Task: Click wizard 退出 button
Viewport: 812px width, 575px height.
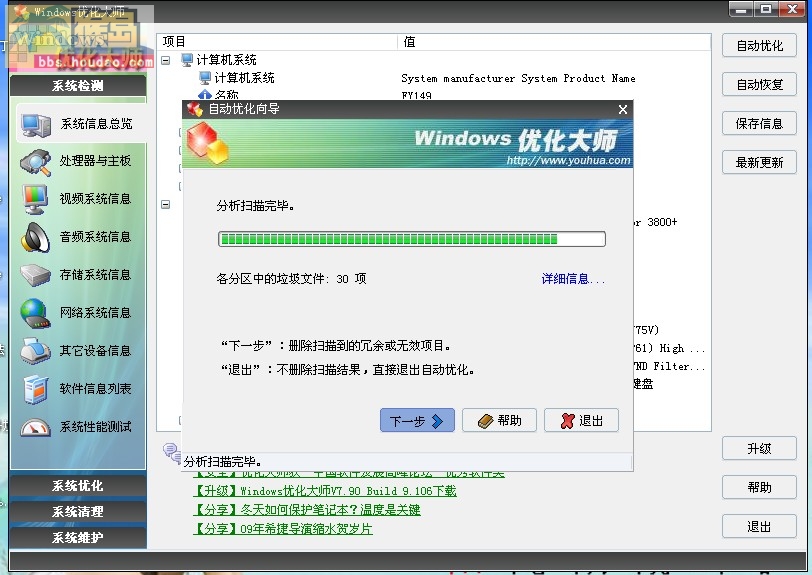Action: pyautogui.click(x=581, y=420)
